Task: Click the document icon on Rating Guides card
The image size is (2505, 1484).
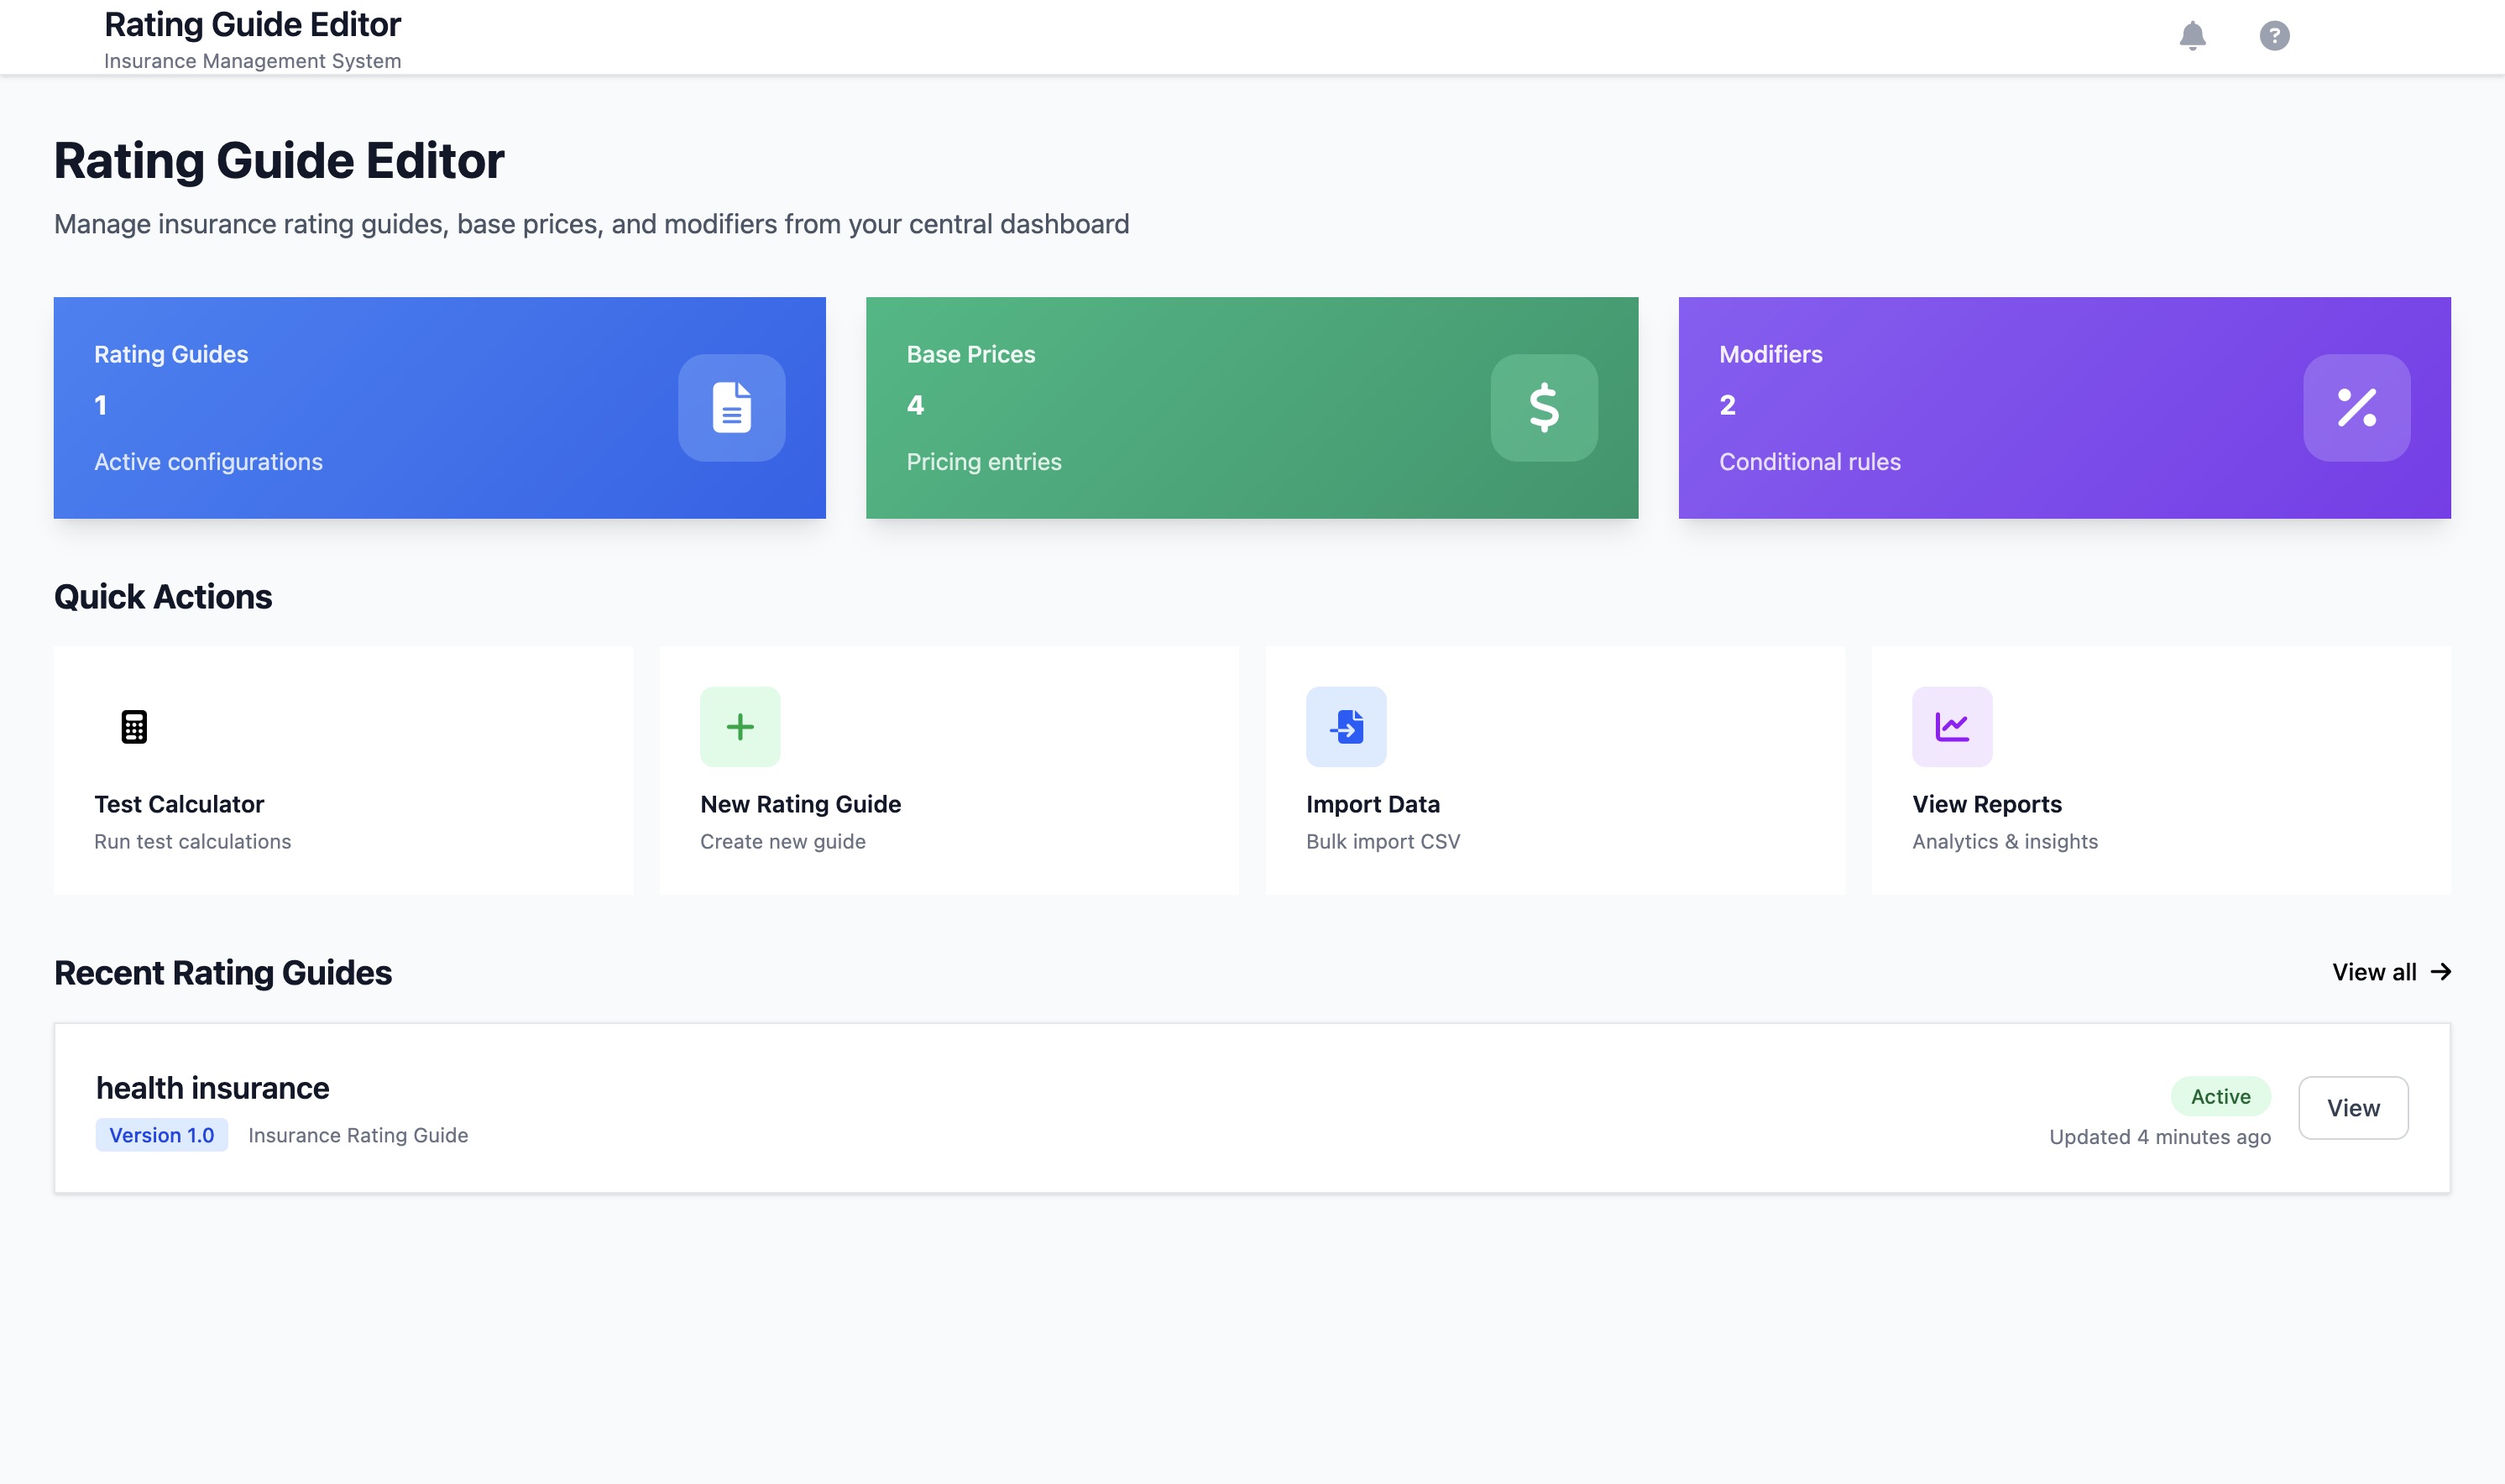Action: click(731, 407)
